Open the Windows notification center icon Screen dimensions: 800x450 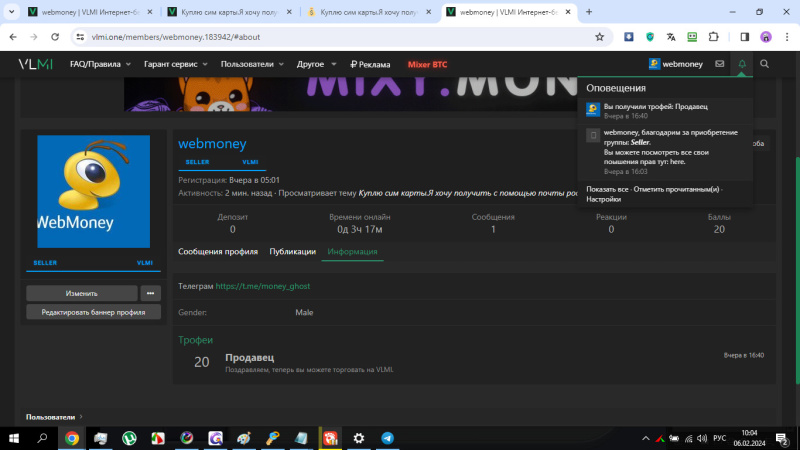(782, 438)
